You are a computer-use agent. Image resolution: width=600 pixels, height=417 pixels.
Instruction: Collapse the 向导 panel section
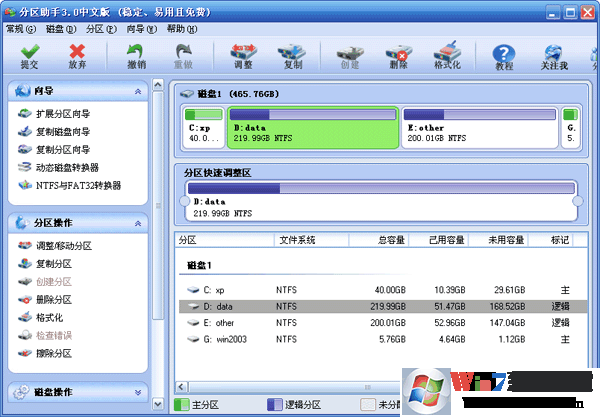137,91
